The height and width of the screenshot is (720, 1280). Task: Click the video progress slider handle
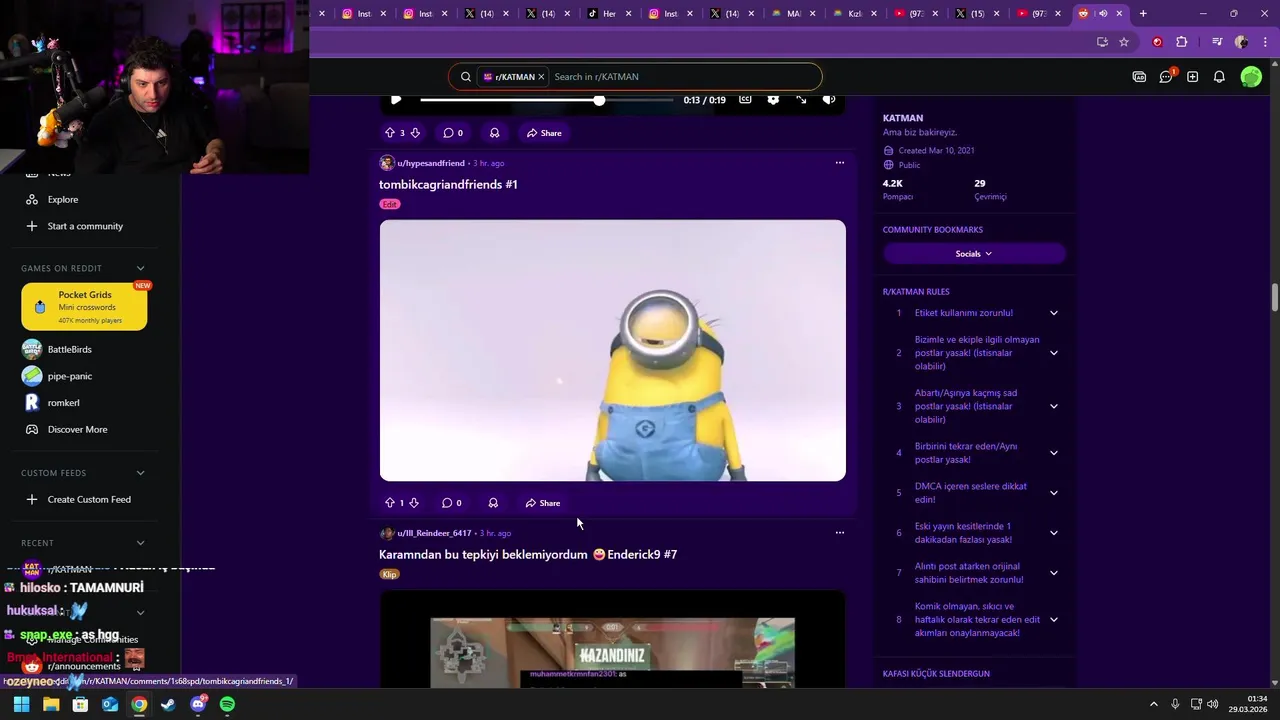(599, 100)
